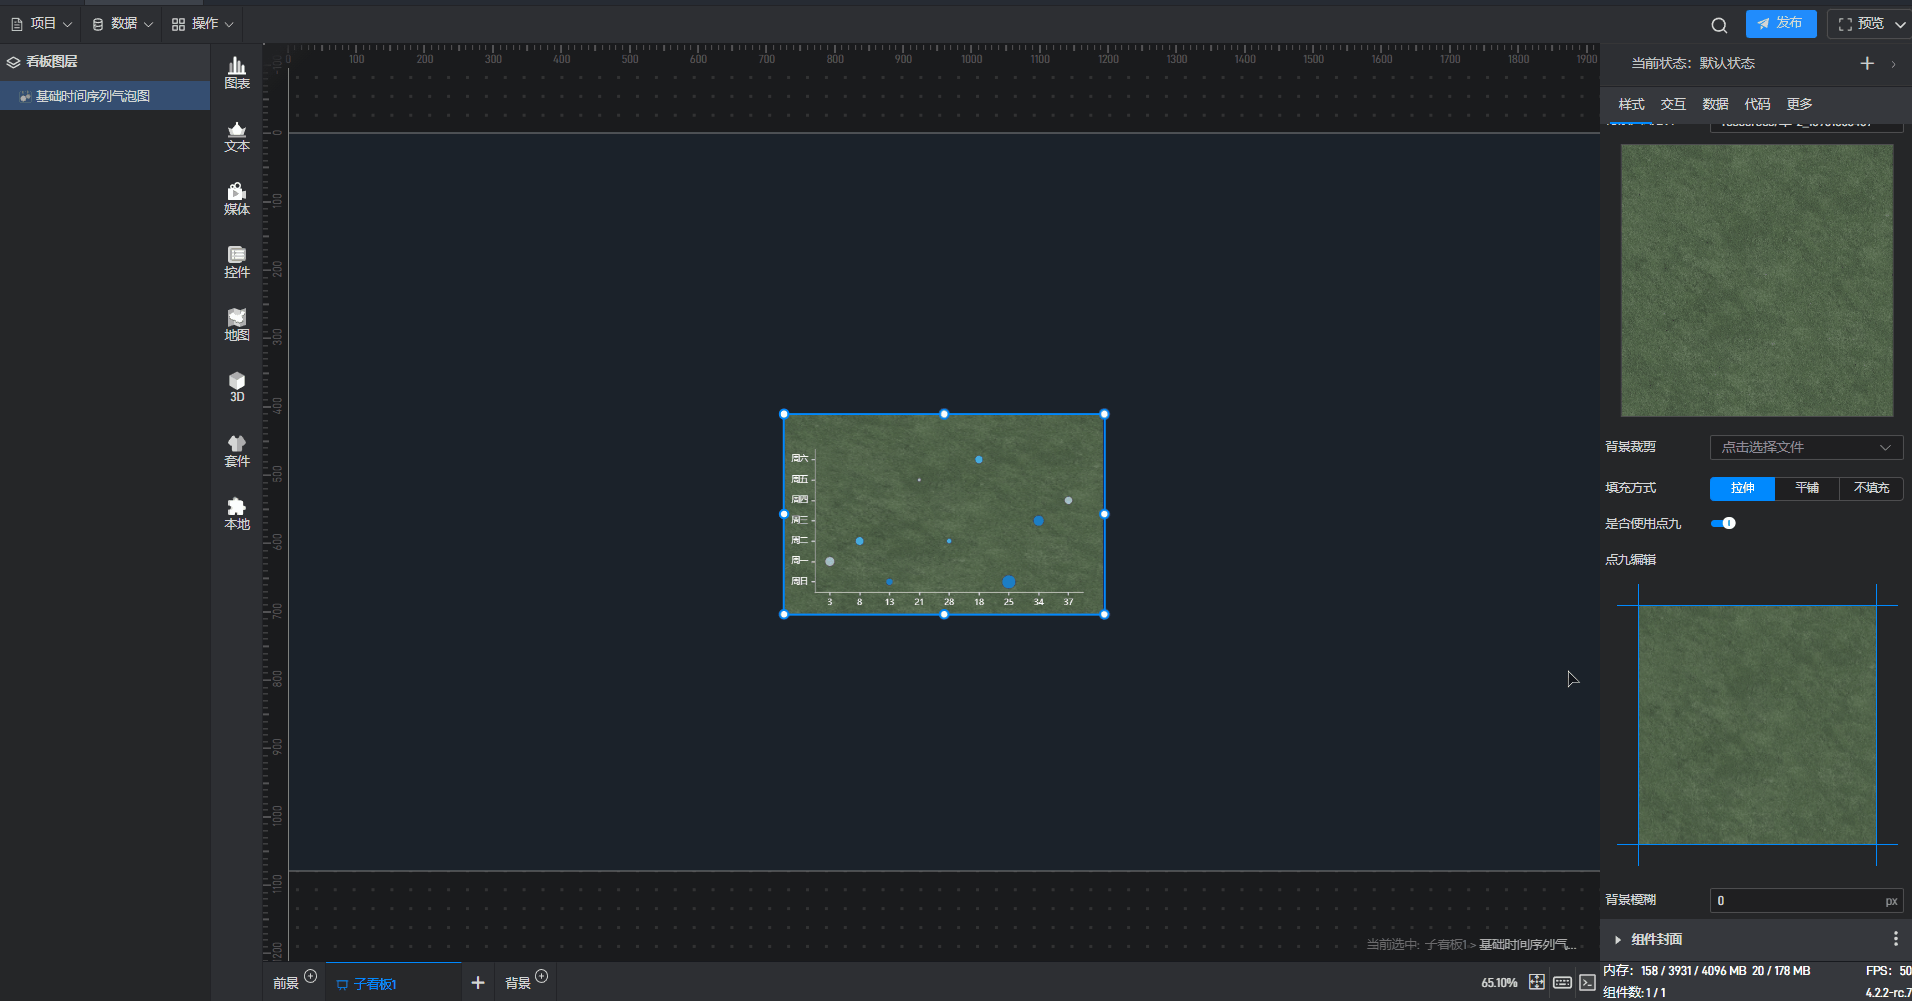Click the plus icon to add state
Screen dimensions: 1912x1001
click(x=1866, y=64)
